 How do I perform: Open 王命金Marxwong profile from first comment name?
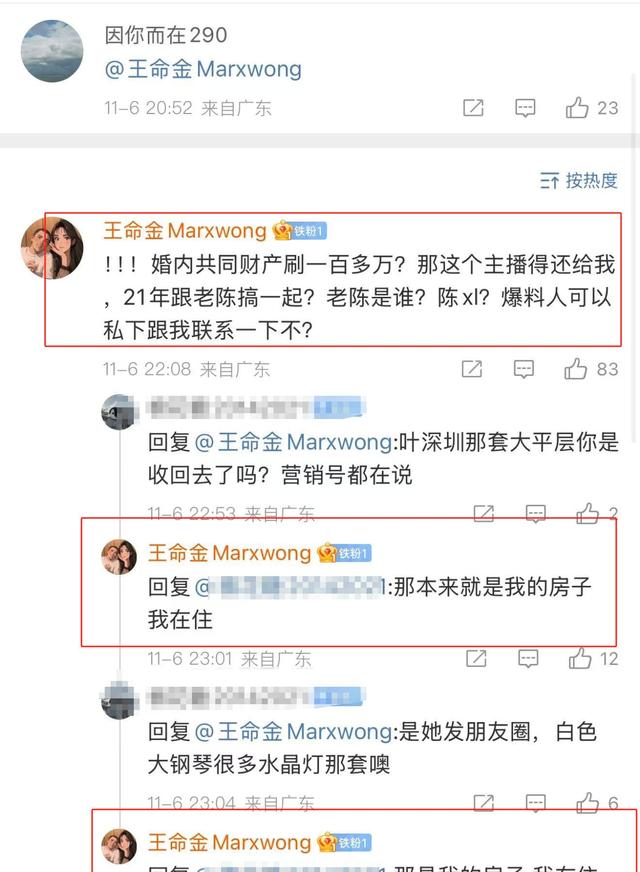185,230
